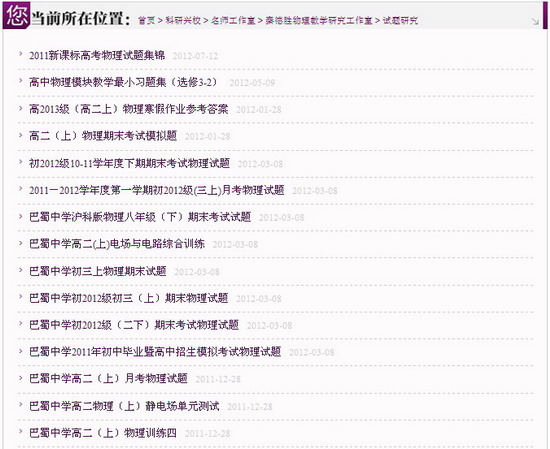Click the purple 您 icon in header

pos(16,15)
